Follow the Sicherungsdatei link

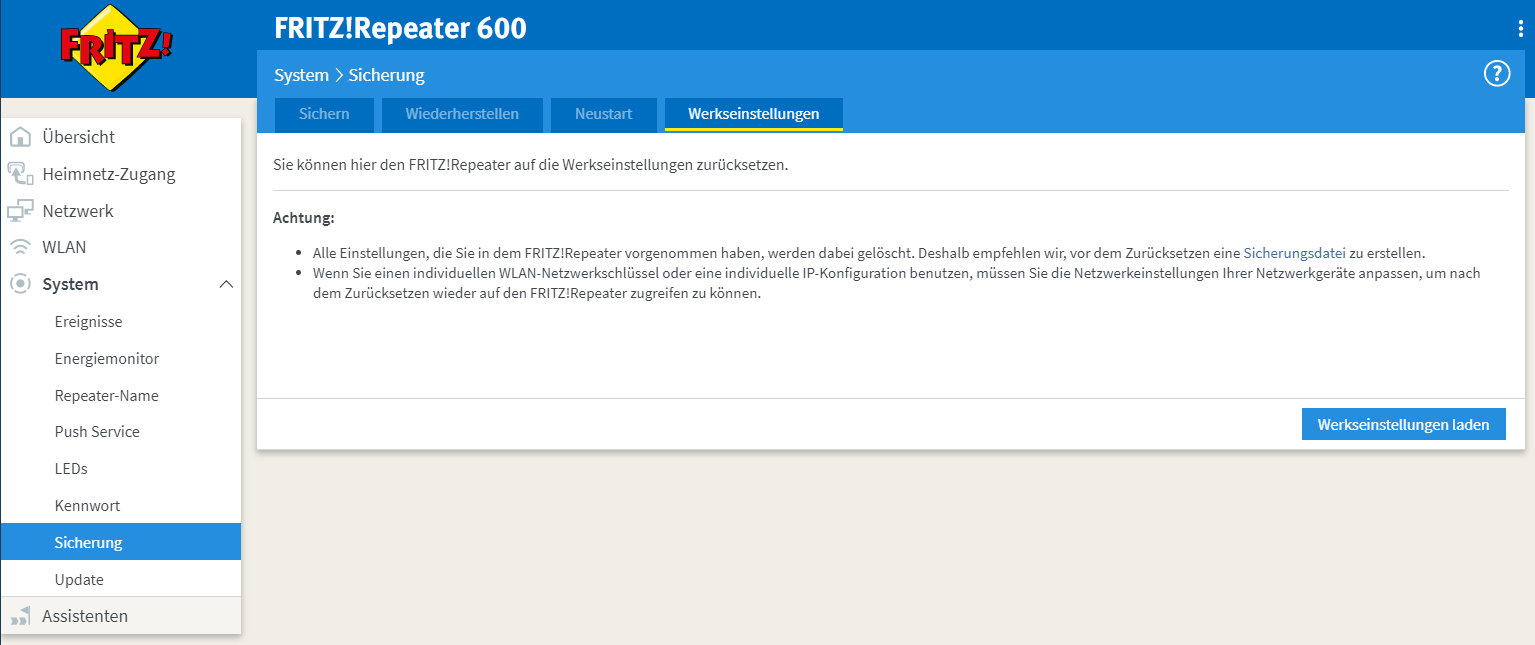point(1294,254)
